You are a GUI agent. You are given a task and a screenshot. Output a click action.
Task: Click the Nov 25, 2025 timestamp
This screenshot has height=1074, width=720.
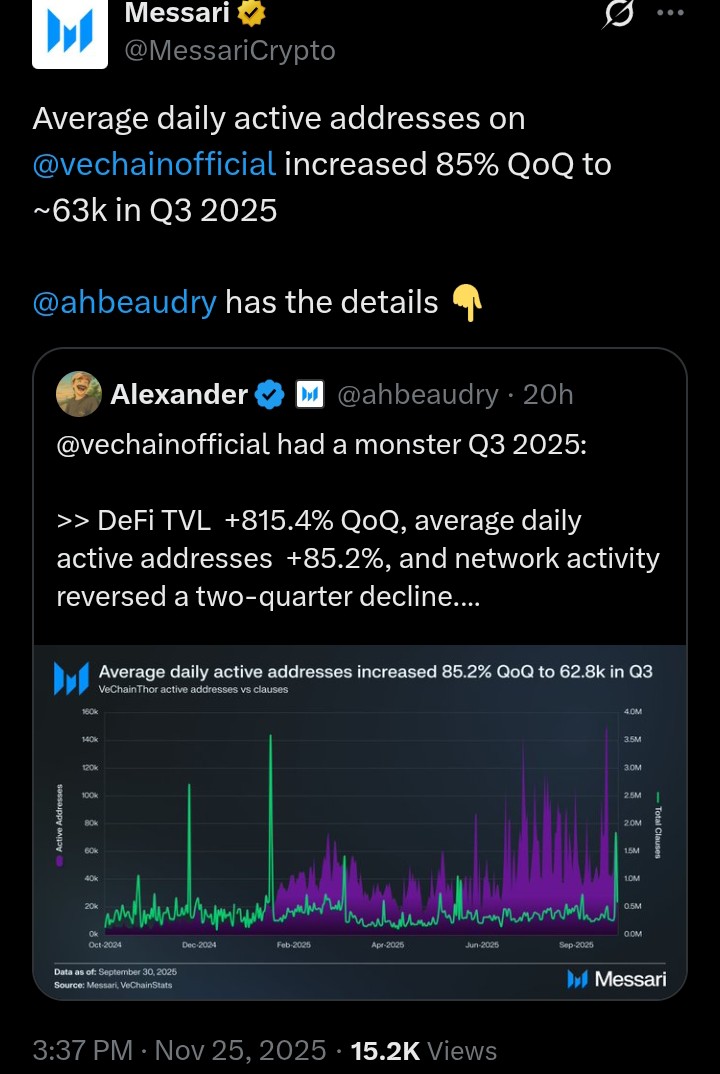click(230, 1051)
